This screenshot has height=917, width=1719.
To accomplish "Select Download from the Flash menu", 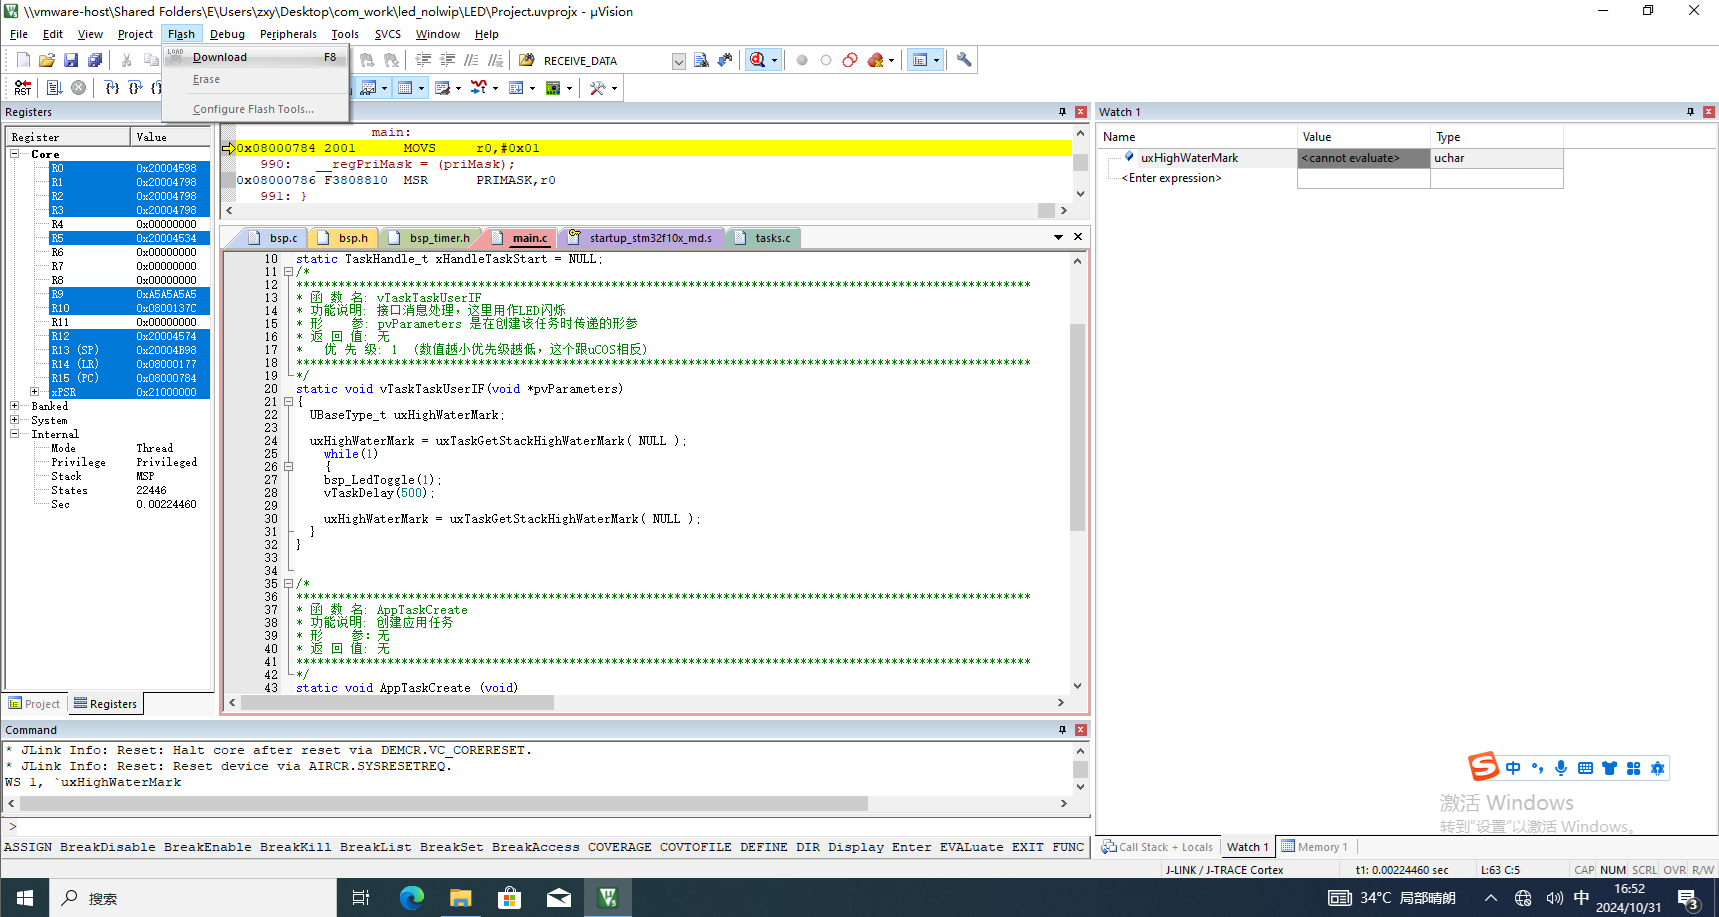I will 255,57.
